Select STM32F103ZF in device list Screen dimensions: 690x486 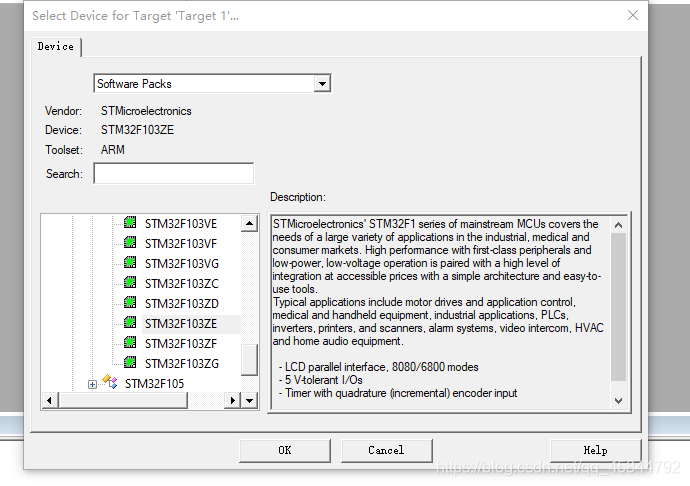click(x=181, y=343)
